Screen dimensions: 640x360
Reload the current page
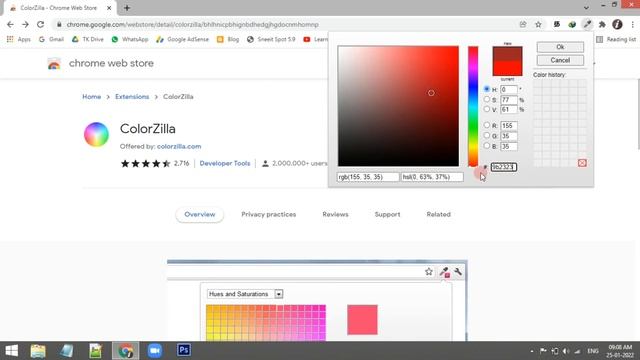pos(40,24)
